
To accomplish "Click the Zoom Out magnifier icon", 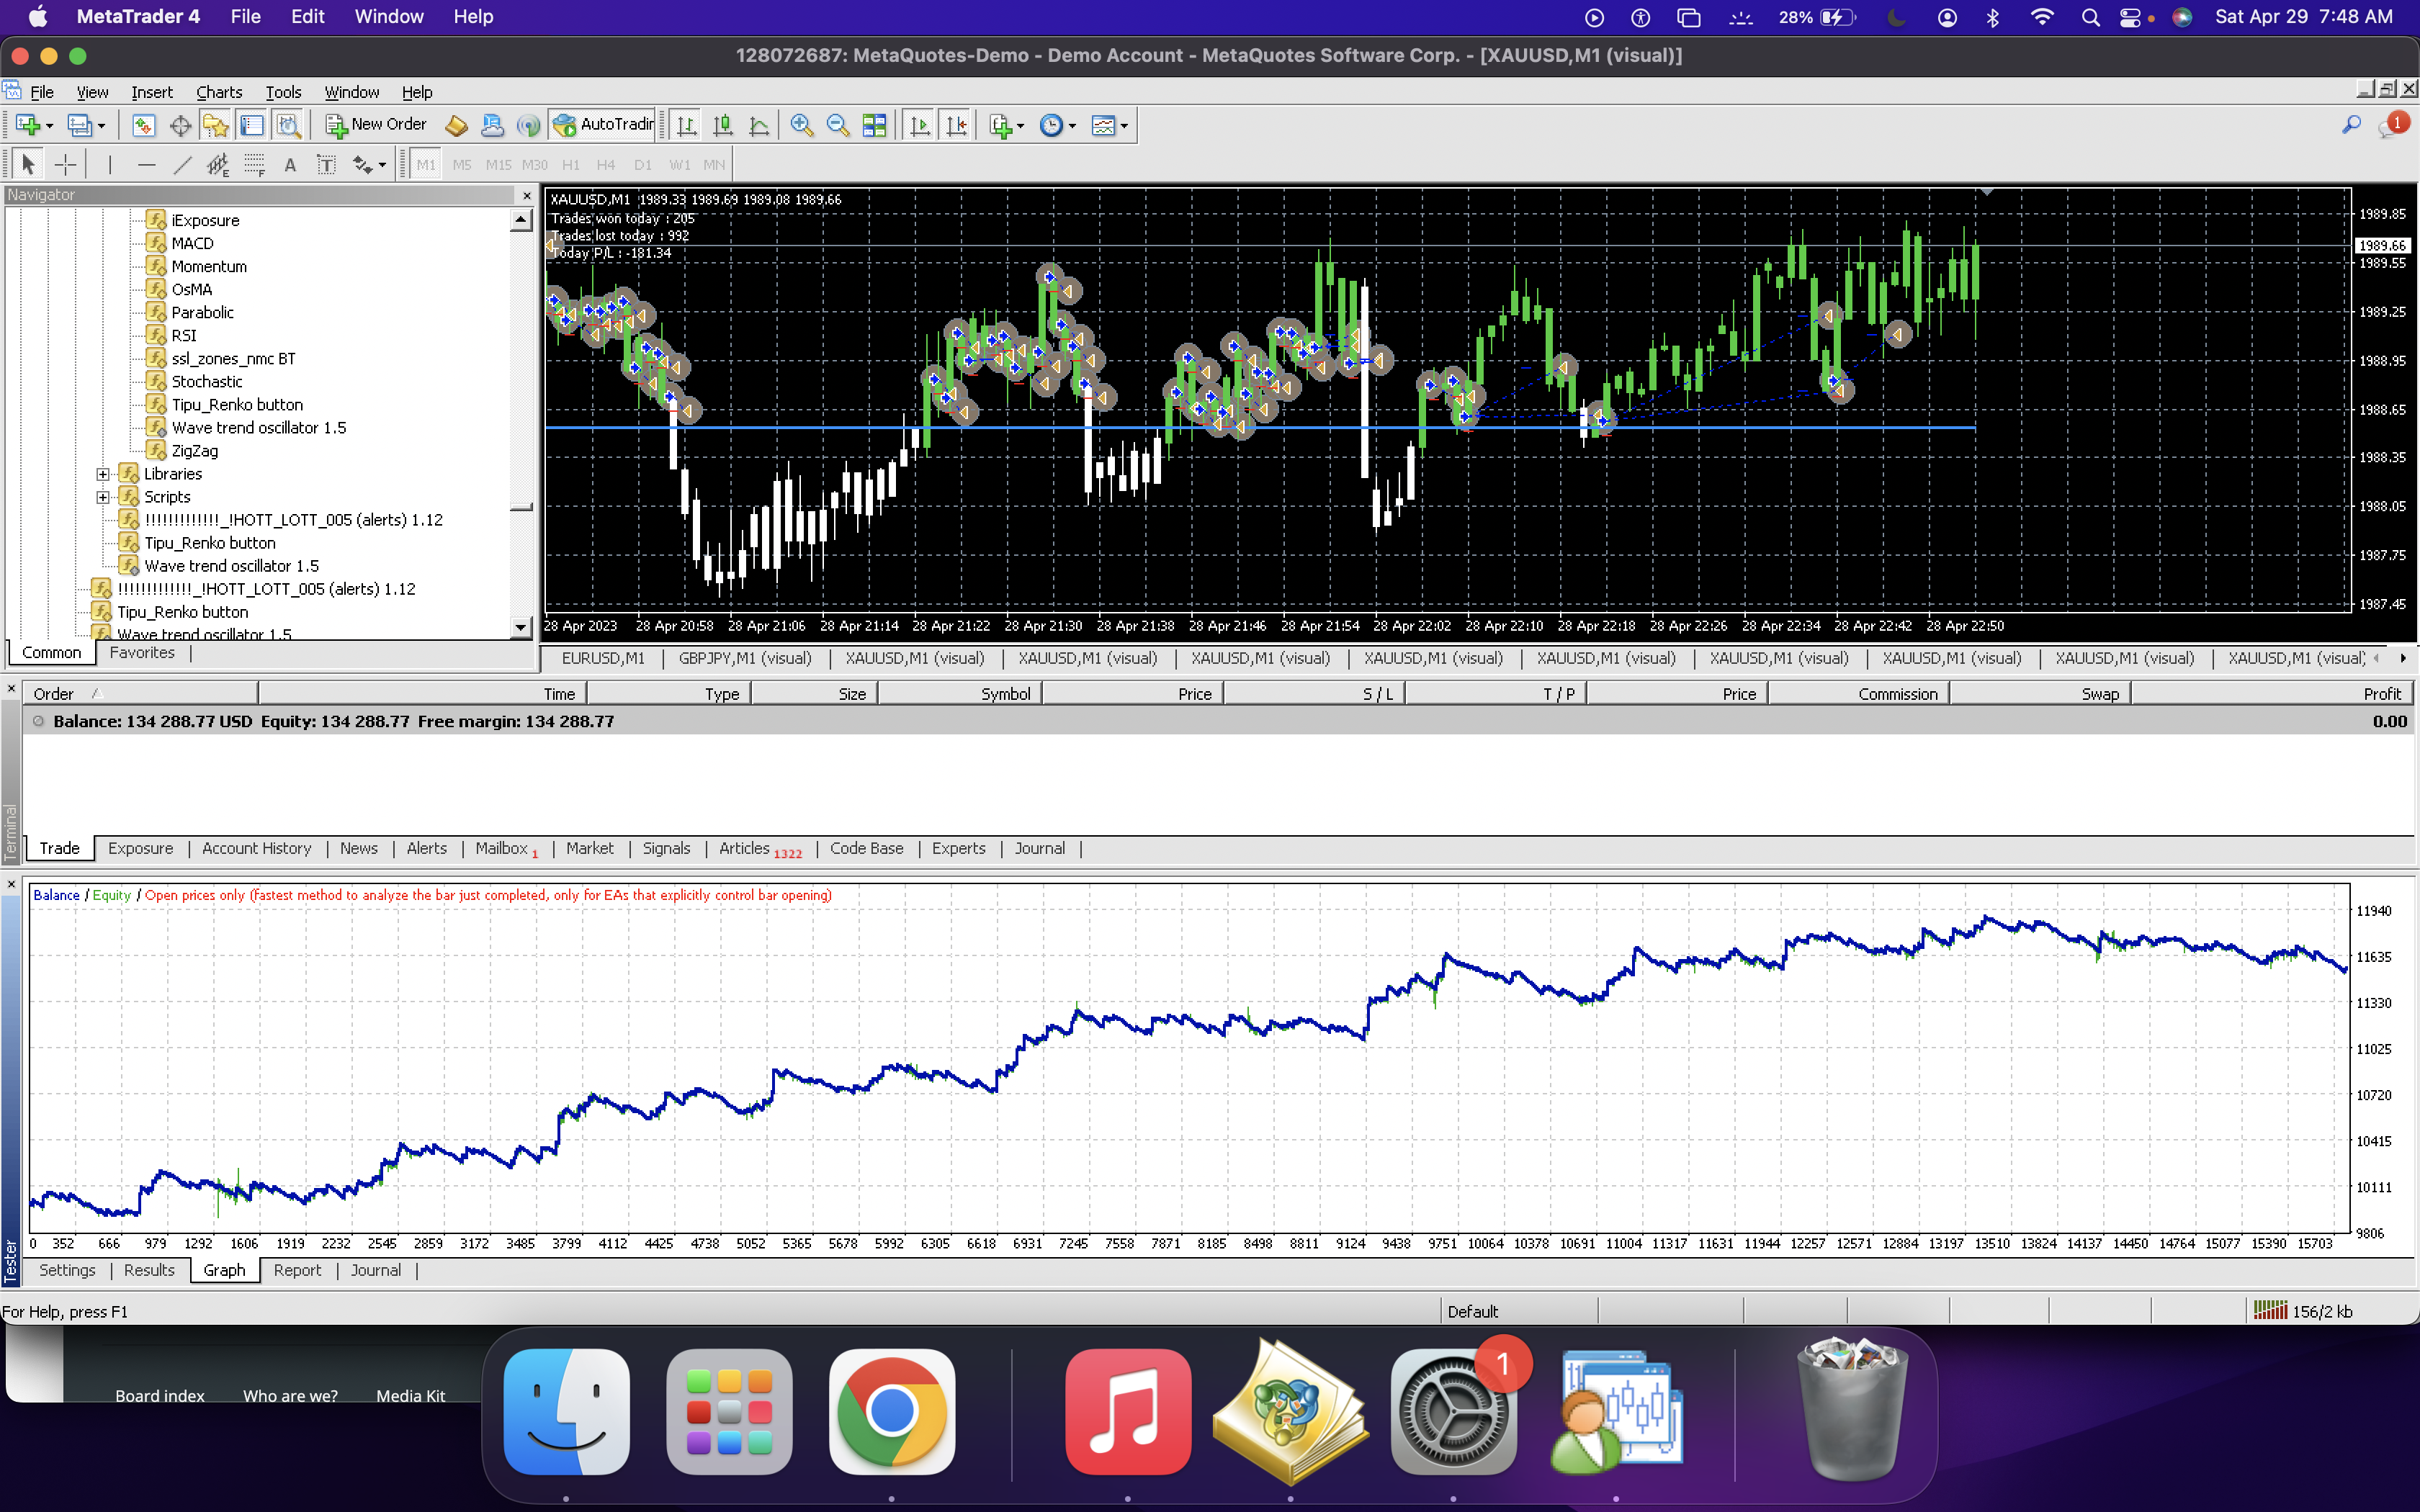I will coord(837,125).
